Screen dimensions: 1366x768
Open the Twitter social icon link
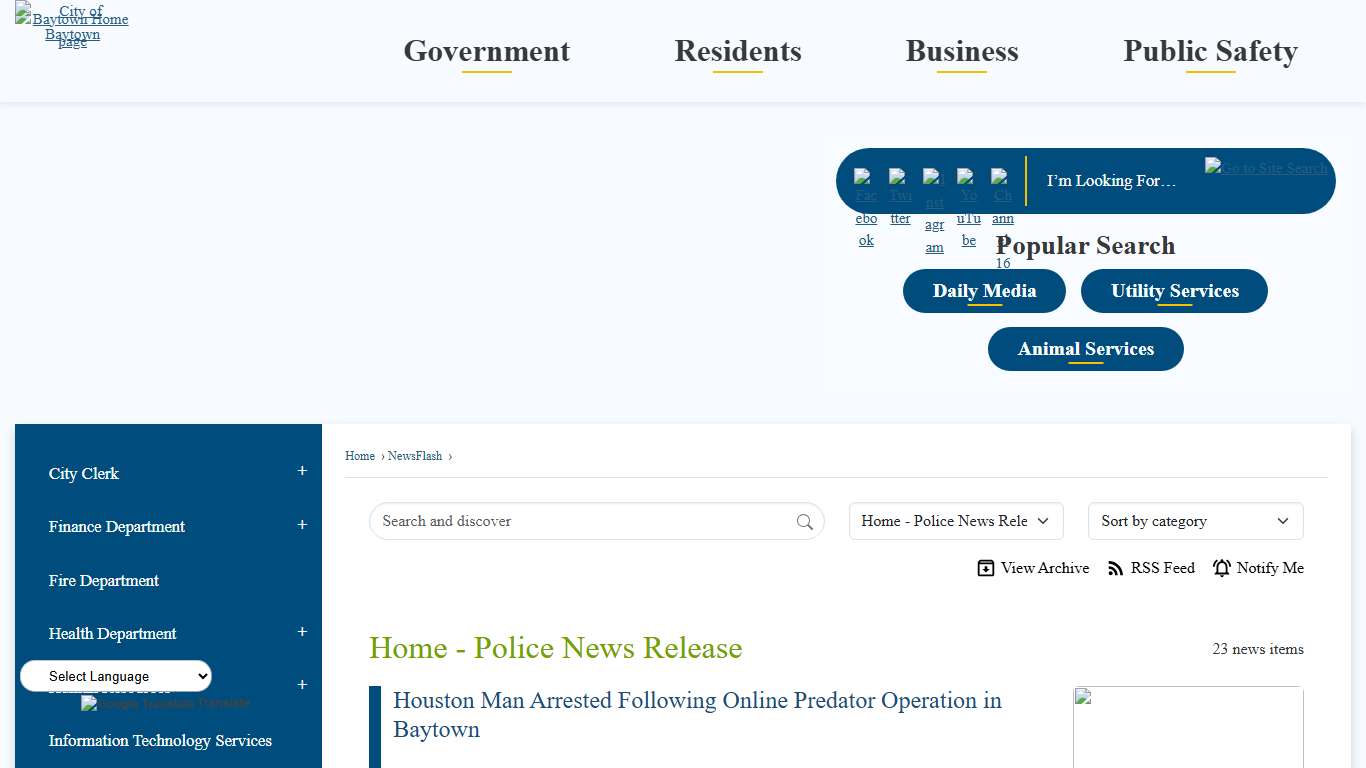click(900, 197)
